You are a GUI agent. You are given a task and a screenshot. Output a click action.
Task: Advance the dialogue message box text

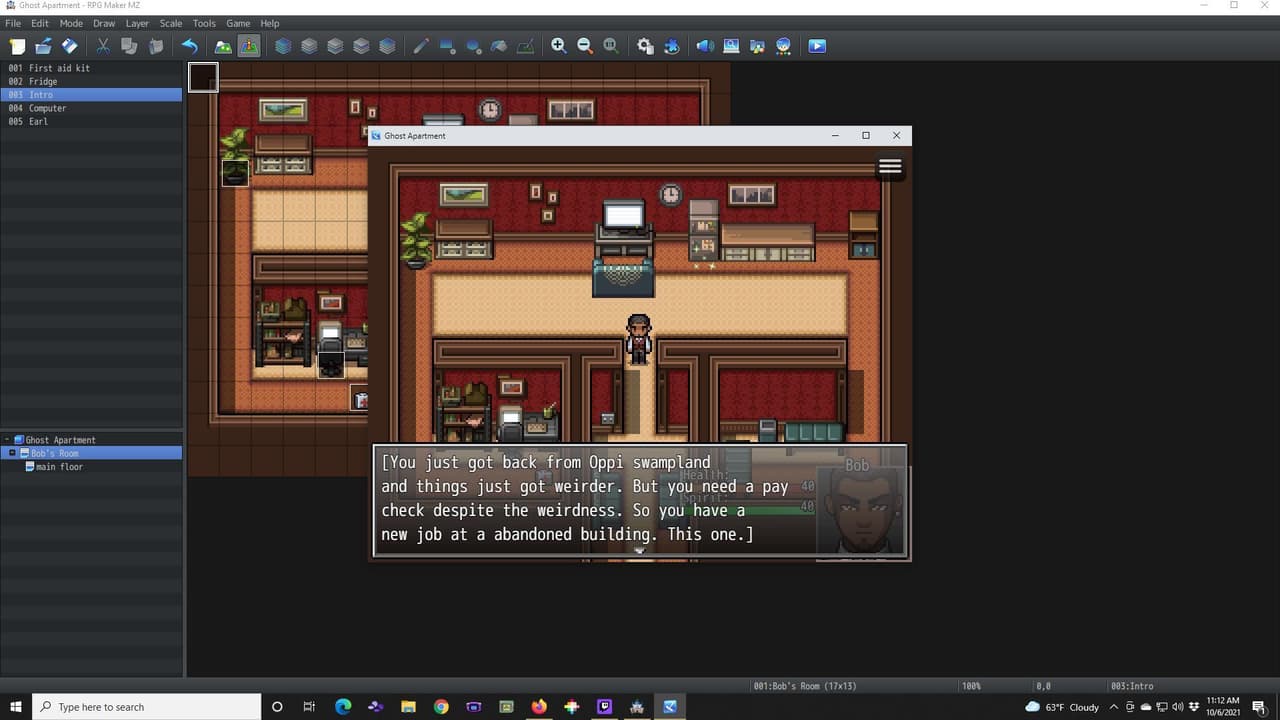(x=640, y=501)
